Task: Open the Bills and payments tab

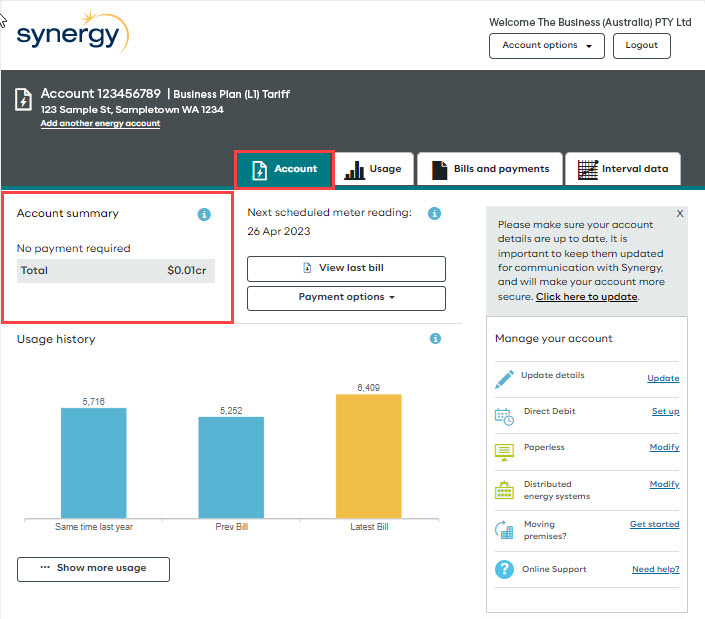Action: coord(490,169)
